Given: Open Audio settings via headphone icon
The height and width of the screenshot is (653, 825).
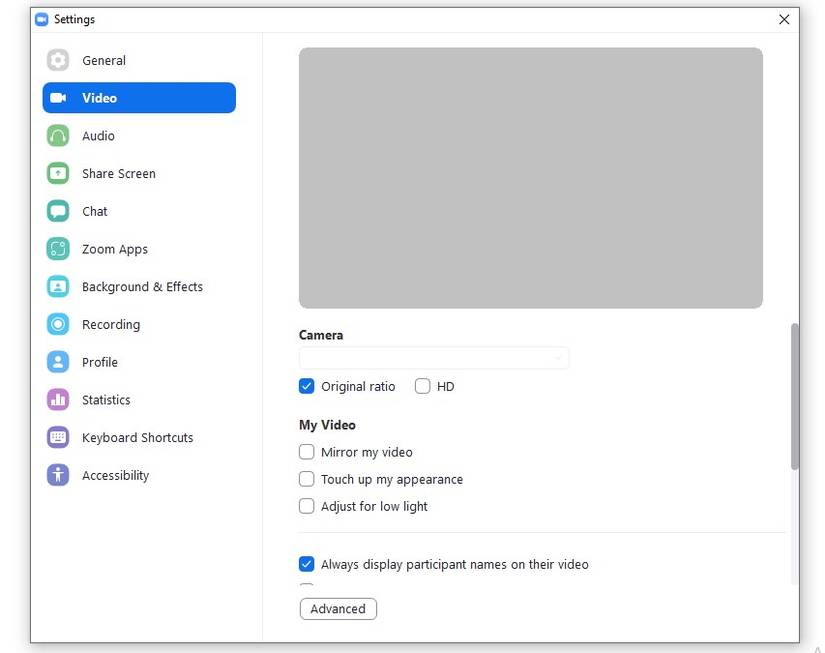Looking at the screenshot, I should pyautogui.click(x=58, y=136).
